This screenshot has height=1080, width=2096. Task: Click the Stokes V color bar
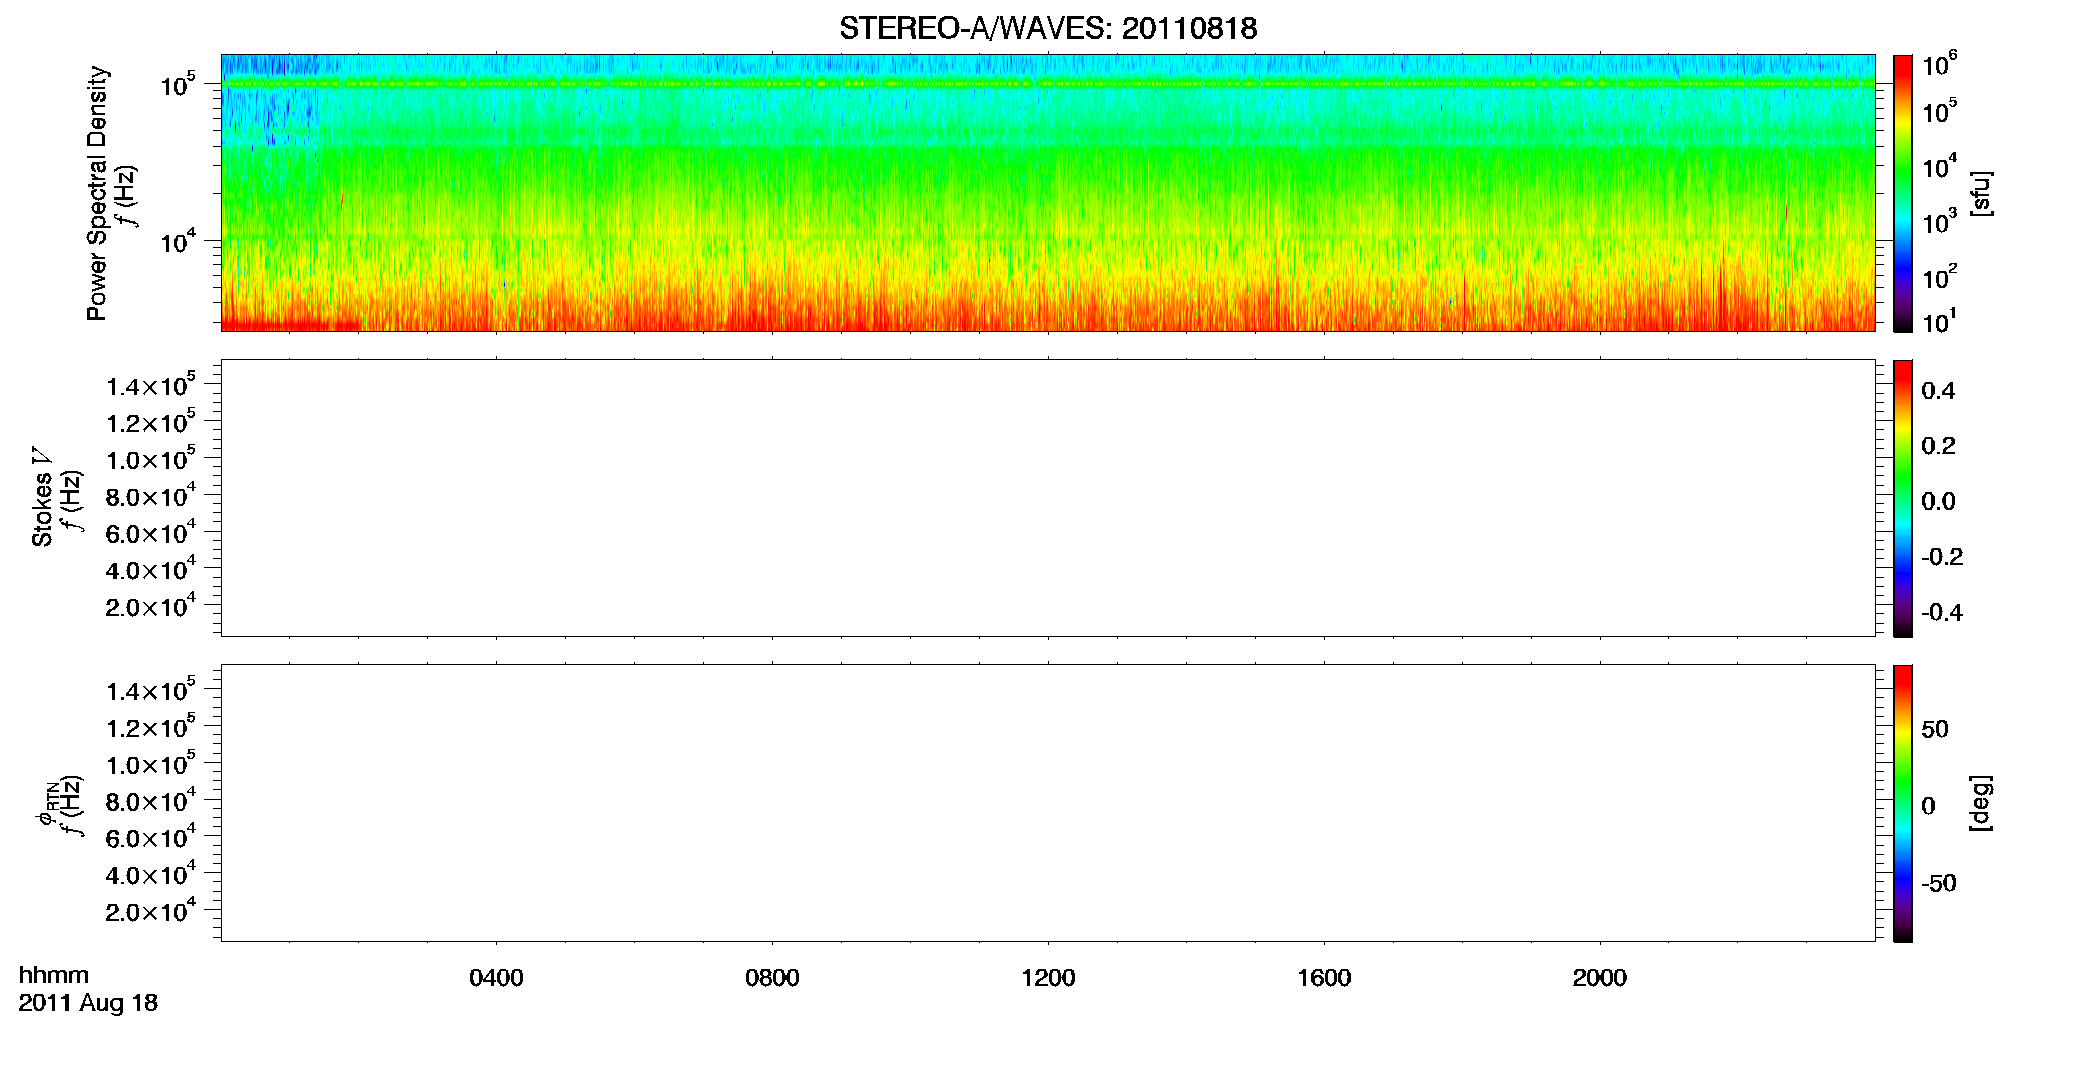click(1903, 498)
